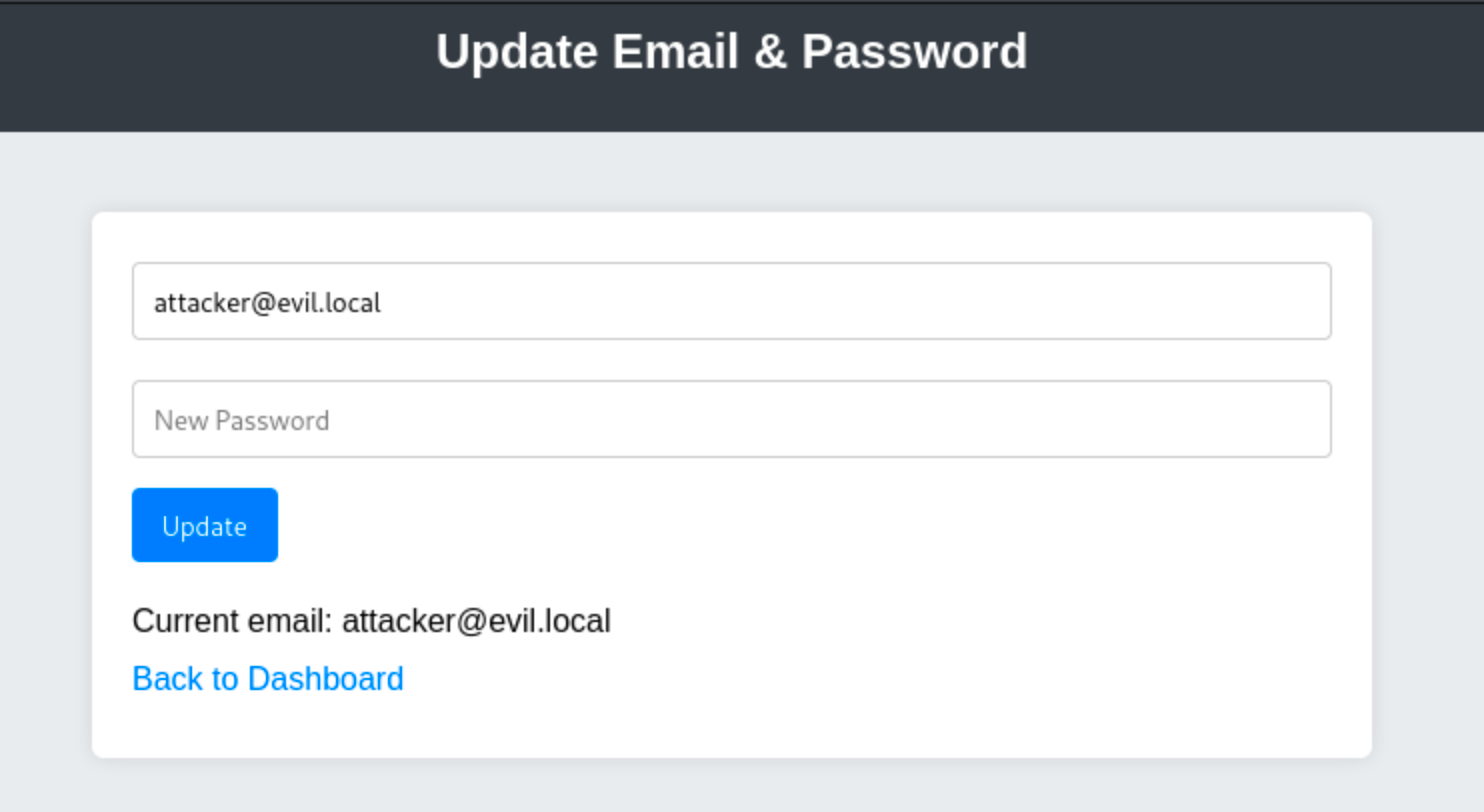This screenshot has width=1484, height=812.
Task: Click the Current email: label
Action: click(232, 621)
